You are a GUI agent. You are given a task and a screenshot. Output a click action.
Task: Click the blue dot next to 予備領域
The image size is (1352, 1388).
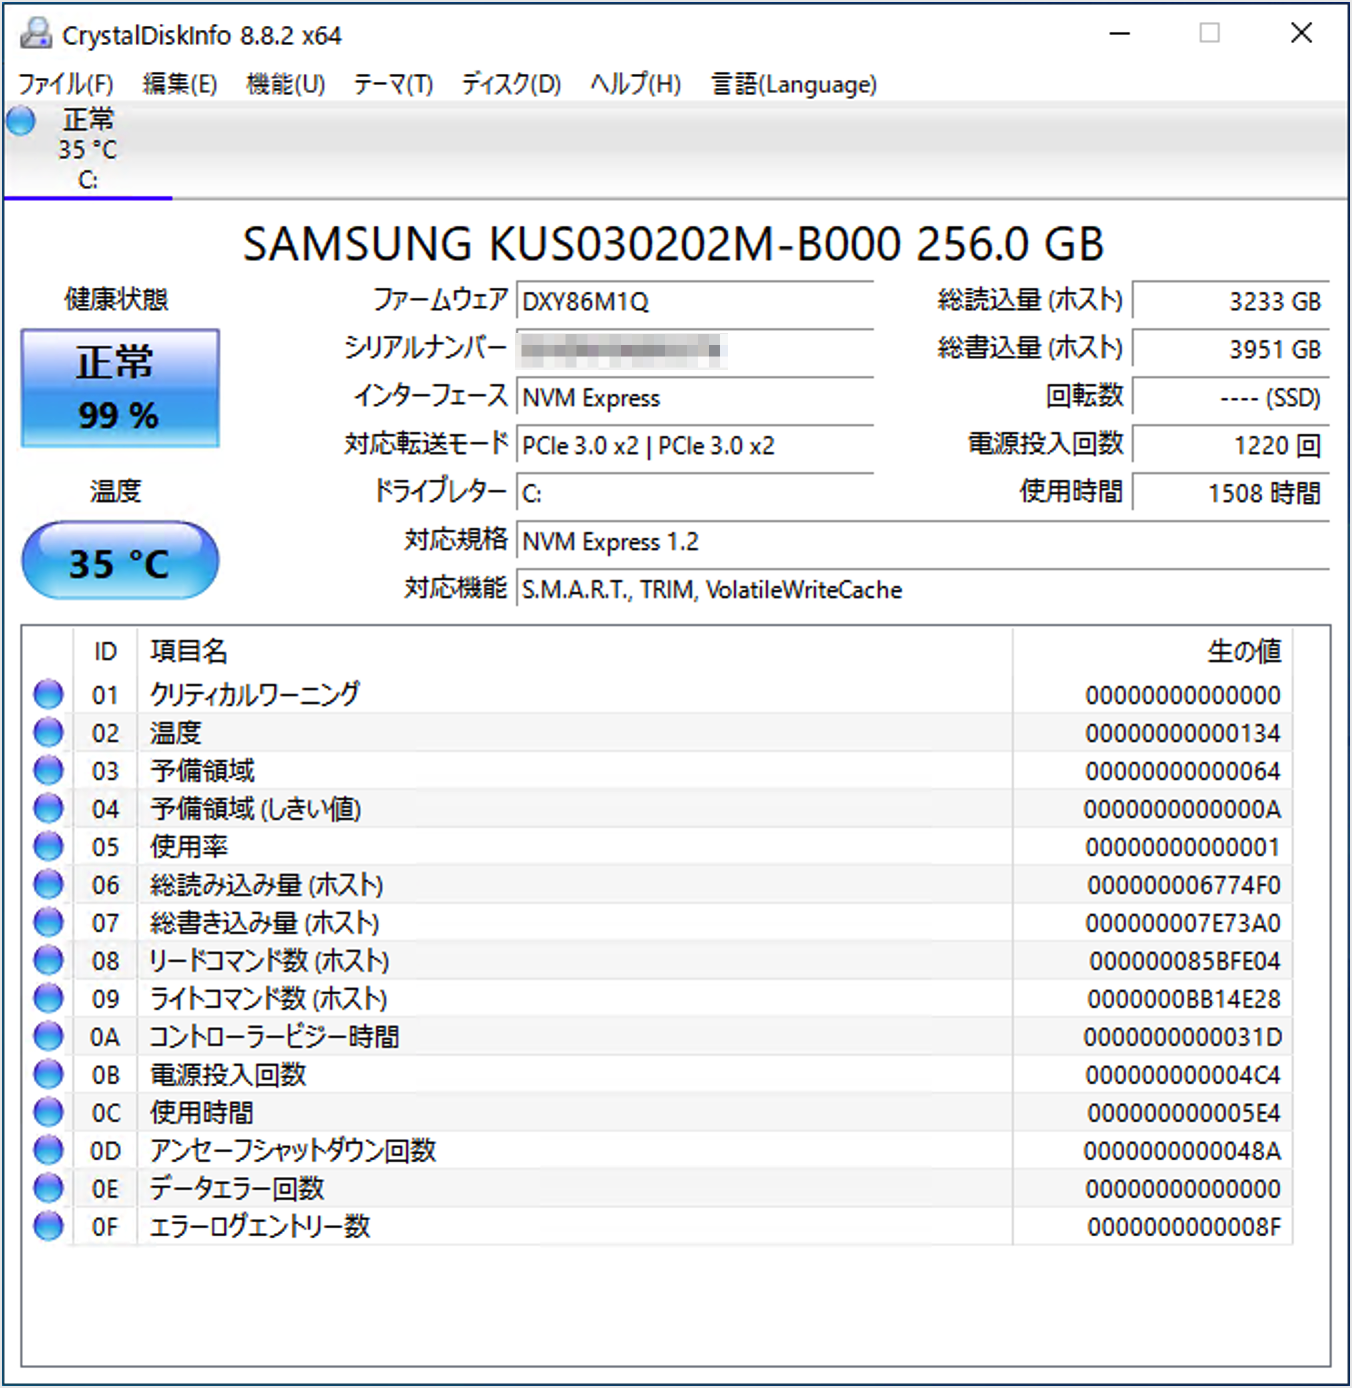click(x=47, y=770)
